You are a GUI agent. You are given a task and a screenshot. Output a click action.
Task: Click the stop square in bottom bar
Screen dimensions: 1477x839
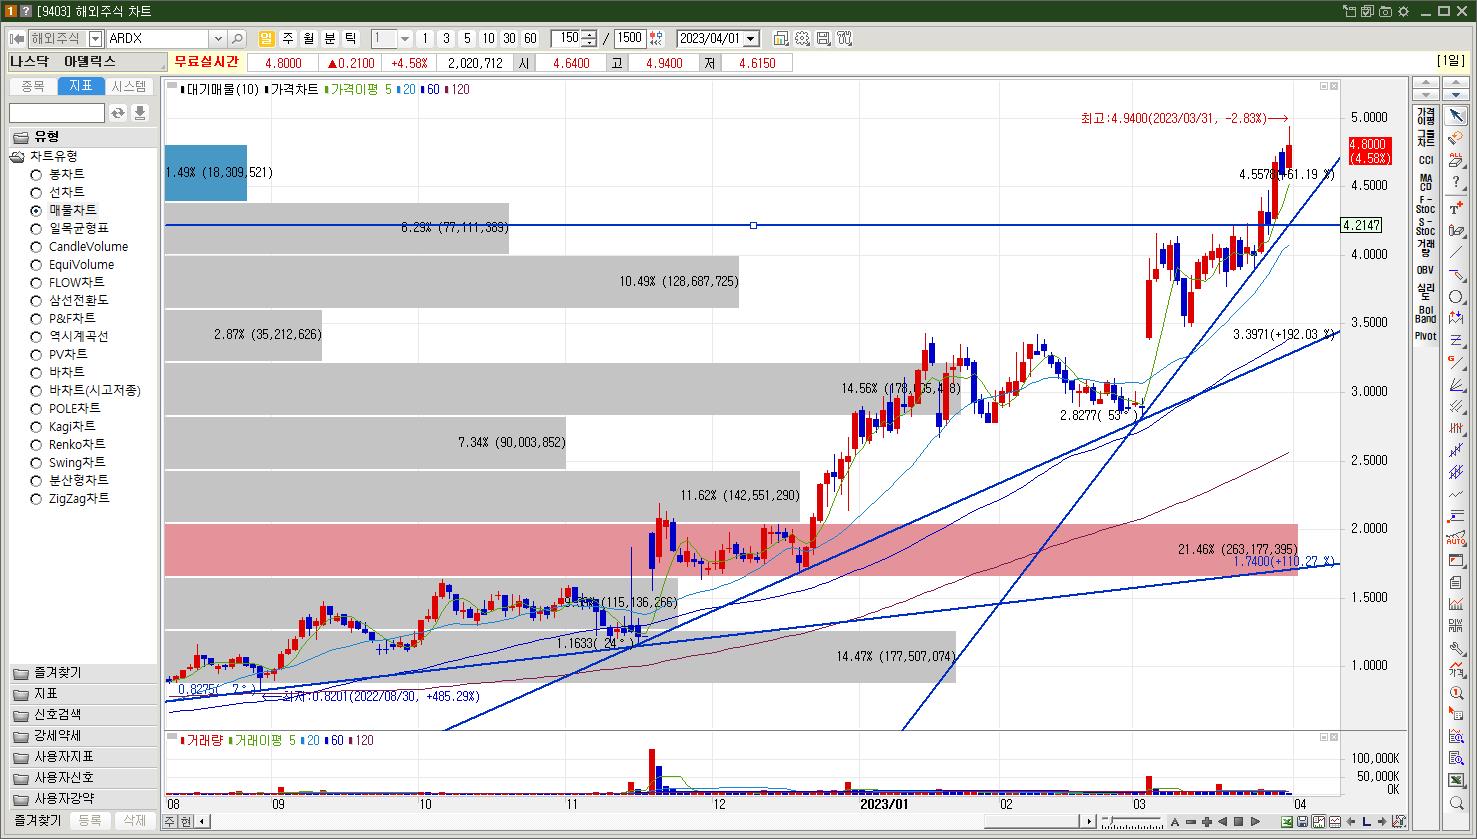(x=1238, y=822)
